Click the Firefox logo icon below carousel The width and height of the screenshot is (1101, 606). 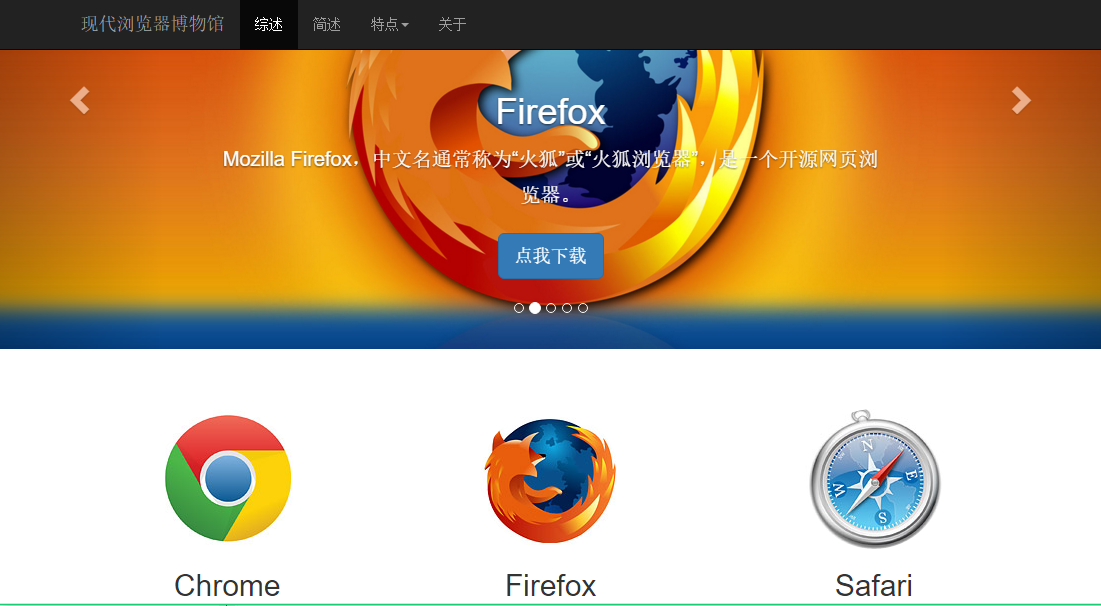point(550,480)
